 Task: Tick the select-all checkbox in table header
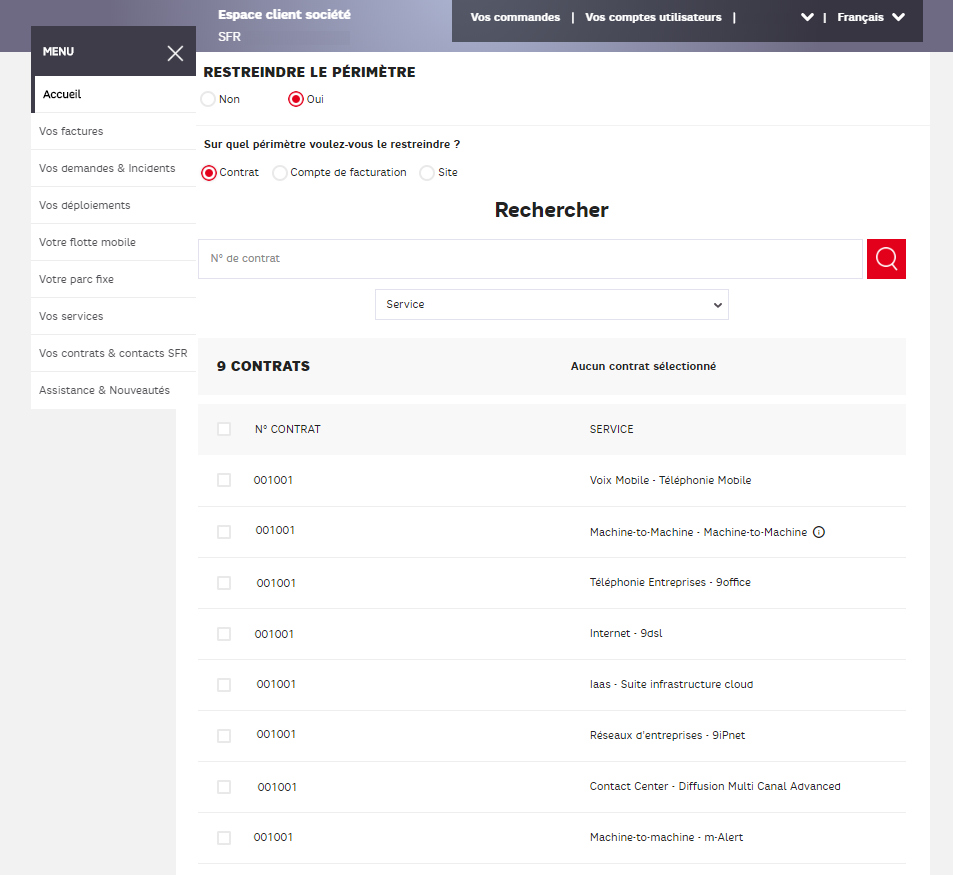point(224,429)
